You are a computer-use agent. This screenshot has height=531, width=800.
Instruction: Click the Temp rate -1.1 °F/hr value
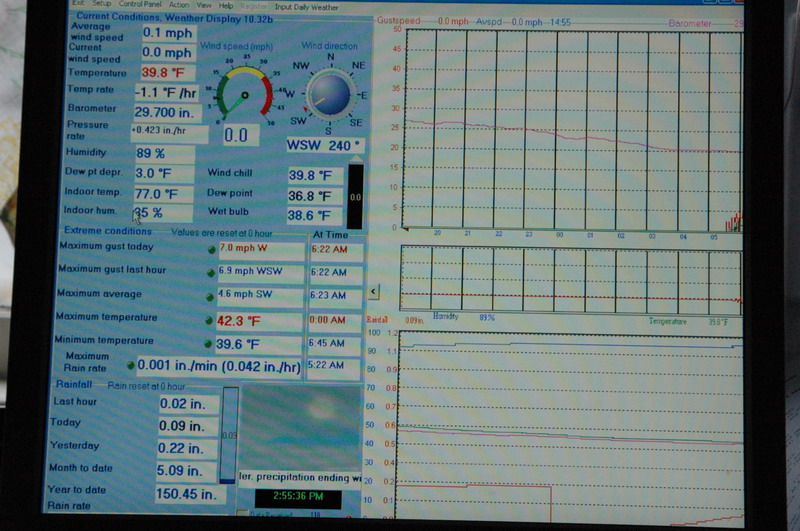[166, 92]
